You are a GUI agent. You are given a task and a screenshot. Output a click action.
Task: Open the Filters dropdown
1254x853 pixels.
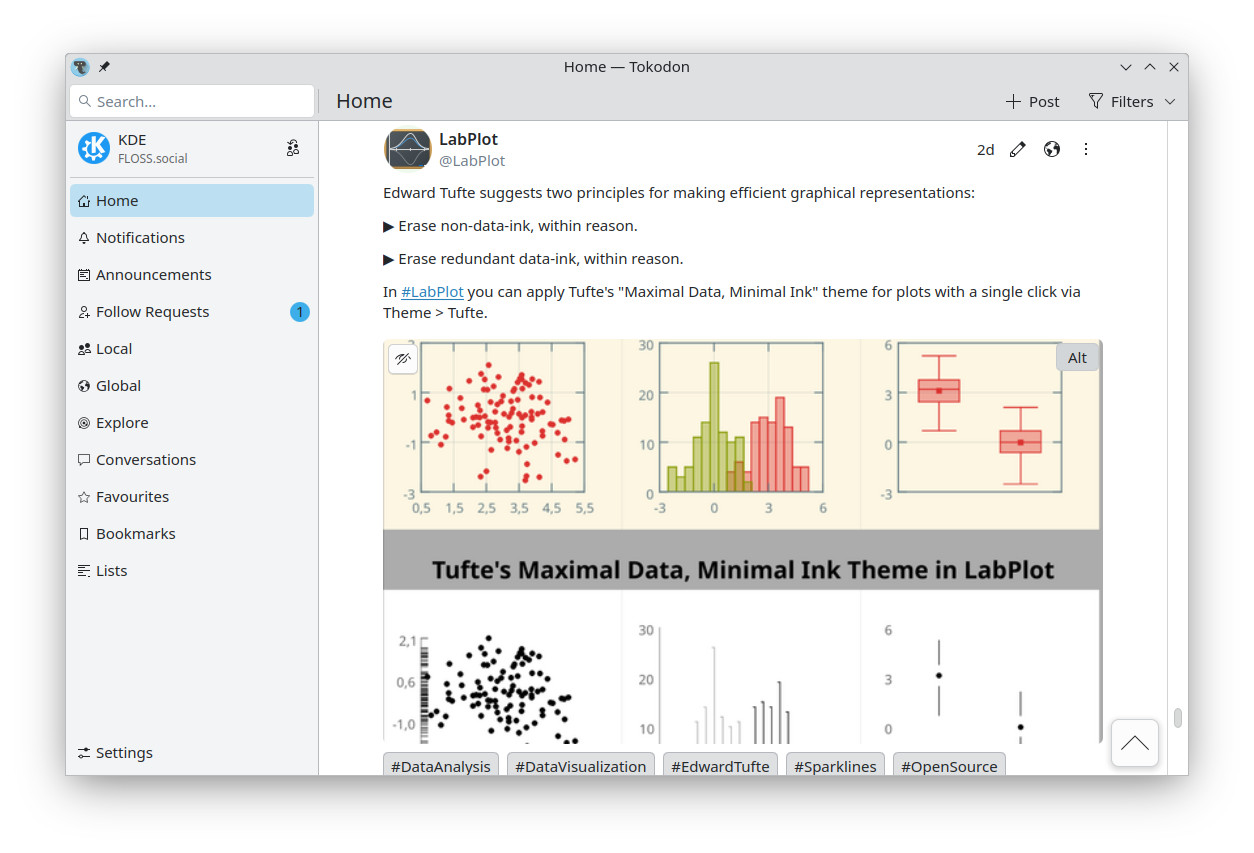pos(1132,102)
